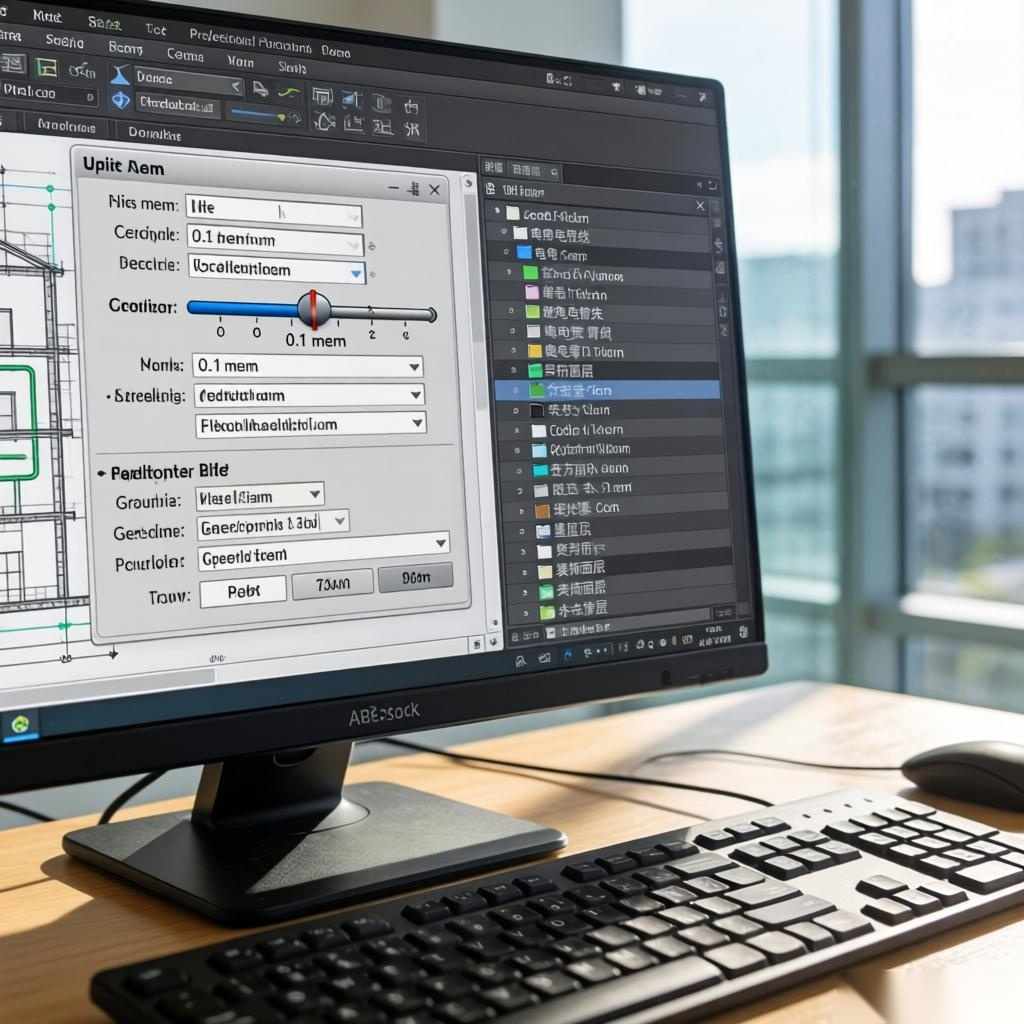Click the blue flag icon in the toolbar icon grid

[x=352, y=99]
